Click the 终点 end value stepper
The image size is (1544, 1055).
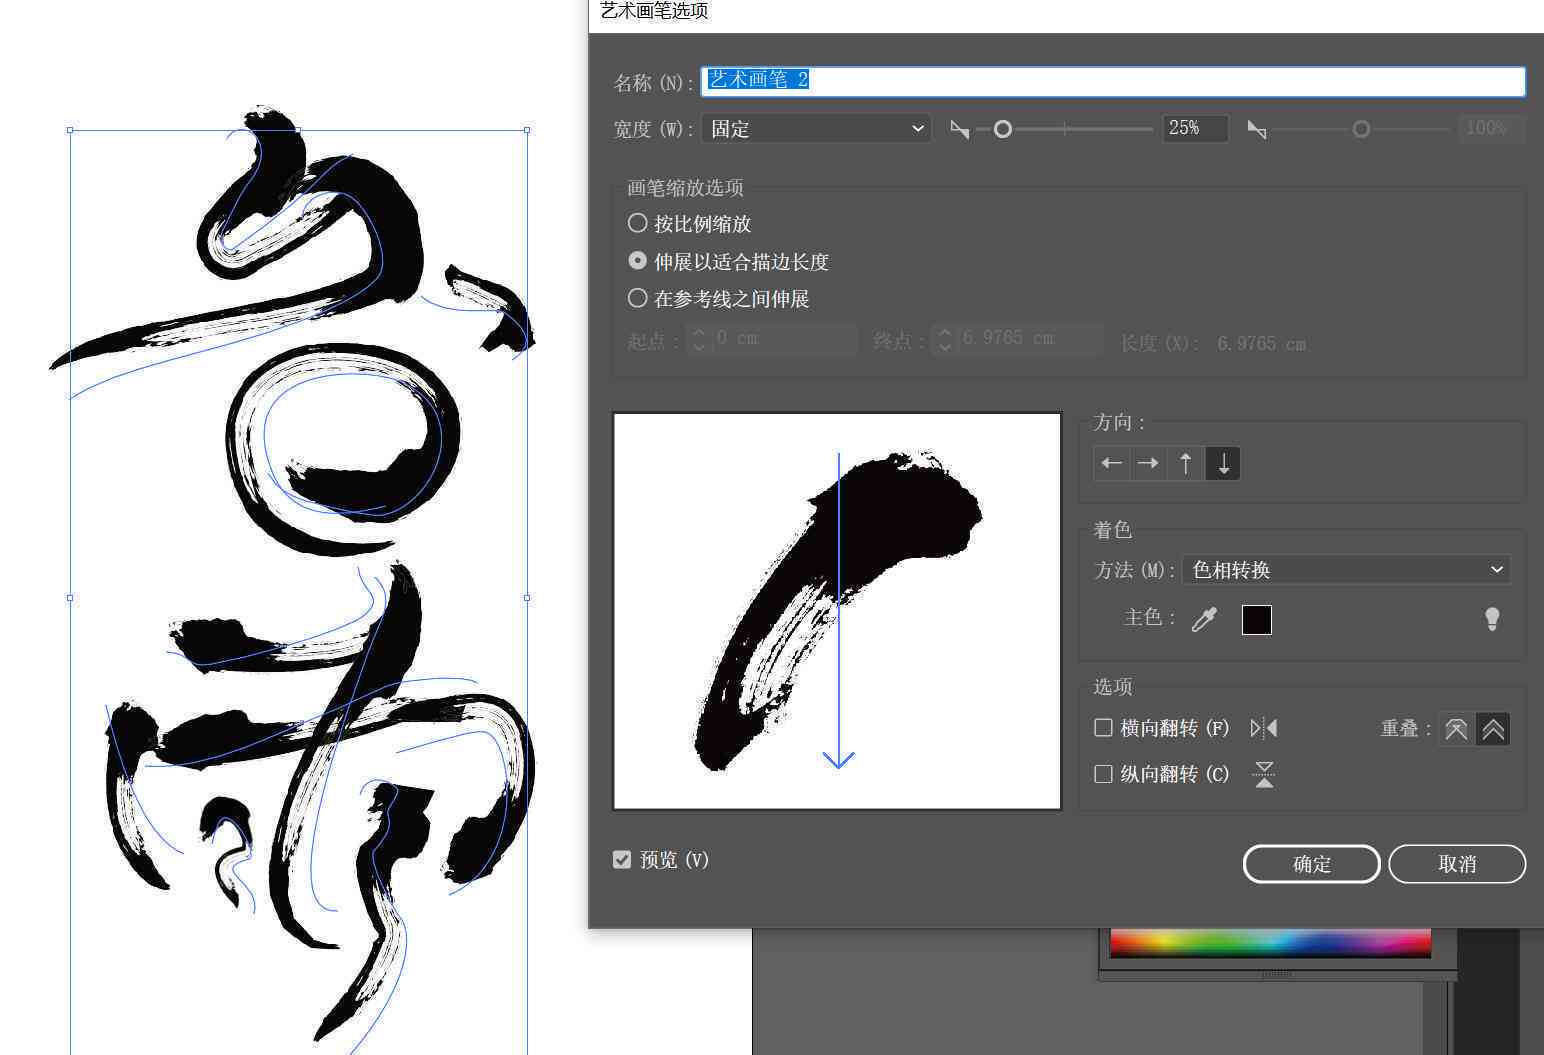point(945,340)
